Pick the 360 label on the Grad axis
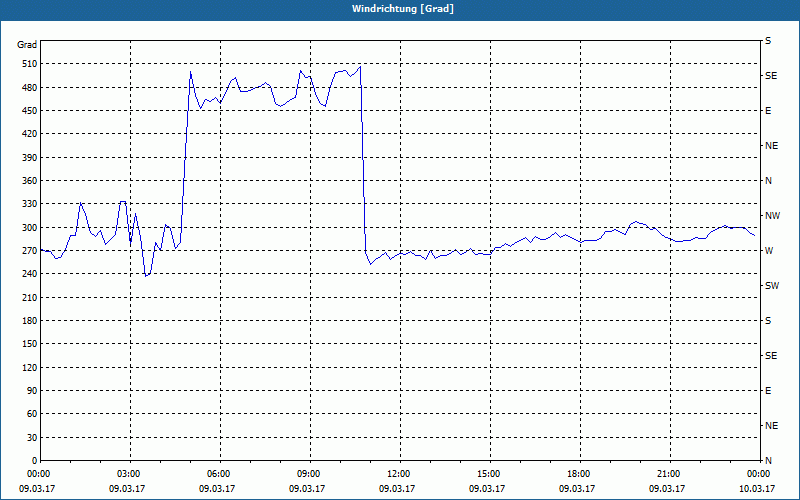This screenshot has height=500, width=800. (30, 181)
